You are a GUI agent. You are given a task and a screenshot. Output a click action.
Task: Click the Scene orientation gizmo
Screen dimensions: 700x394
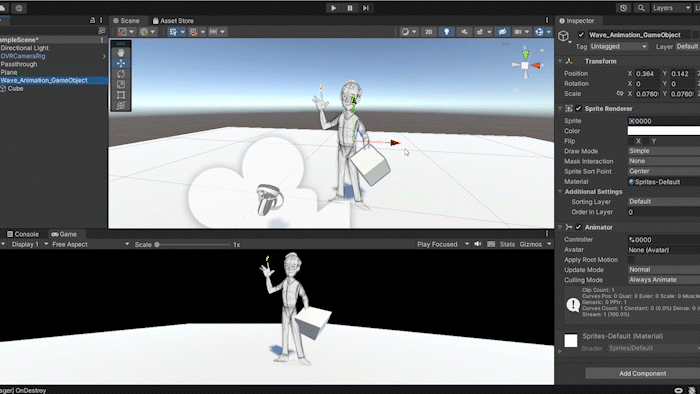(x=526, y=66)
